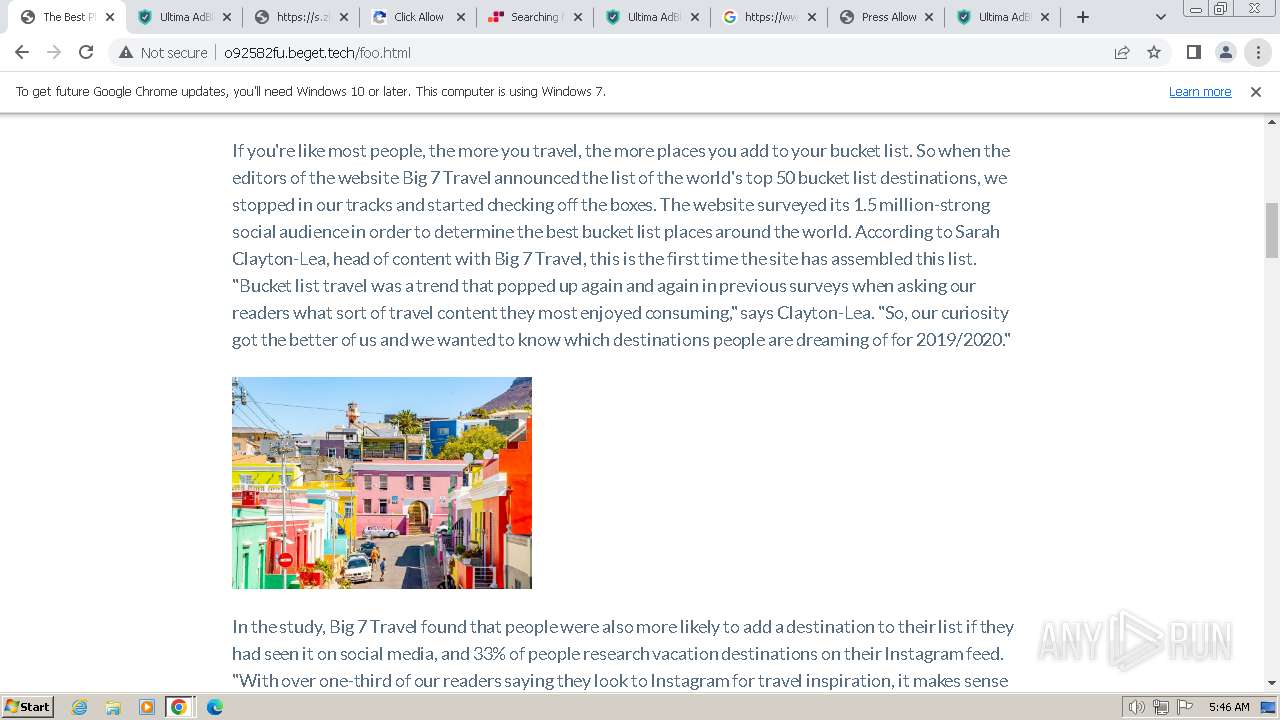Click the address bar URL
This screenshot has width=1280, height=720.
tap(317, 53)
